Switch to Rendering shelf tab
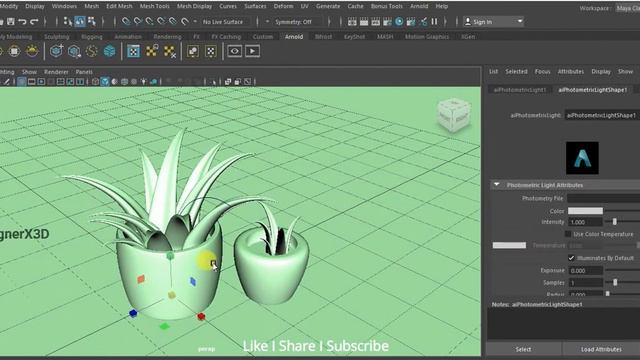Viewport: 640px width, 360px height. [167, 36]
